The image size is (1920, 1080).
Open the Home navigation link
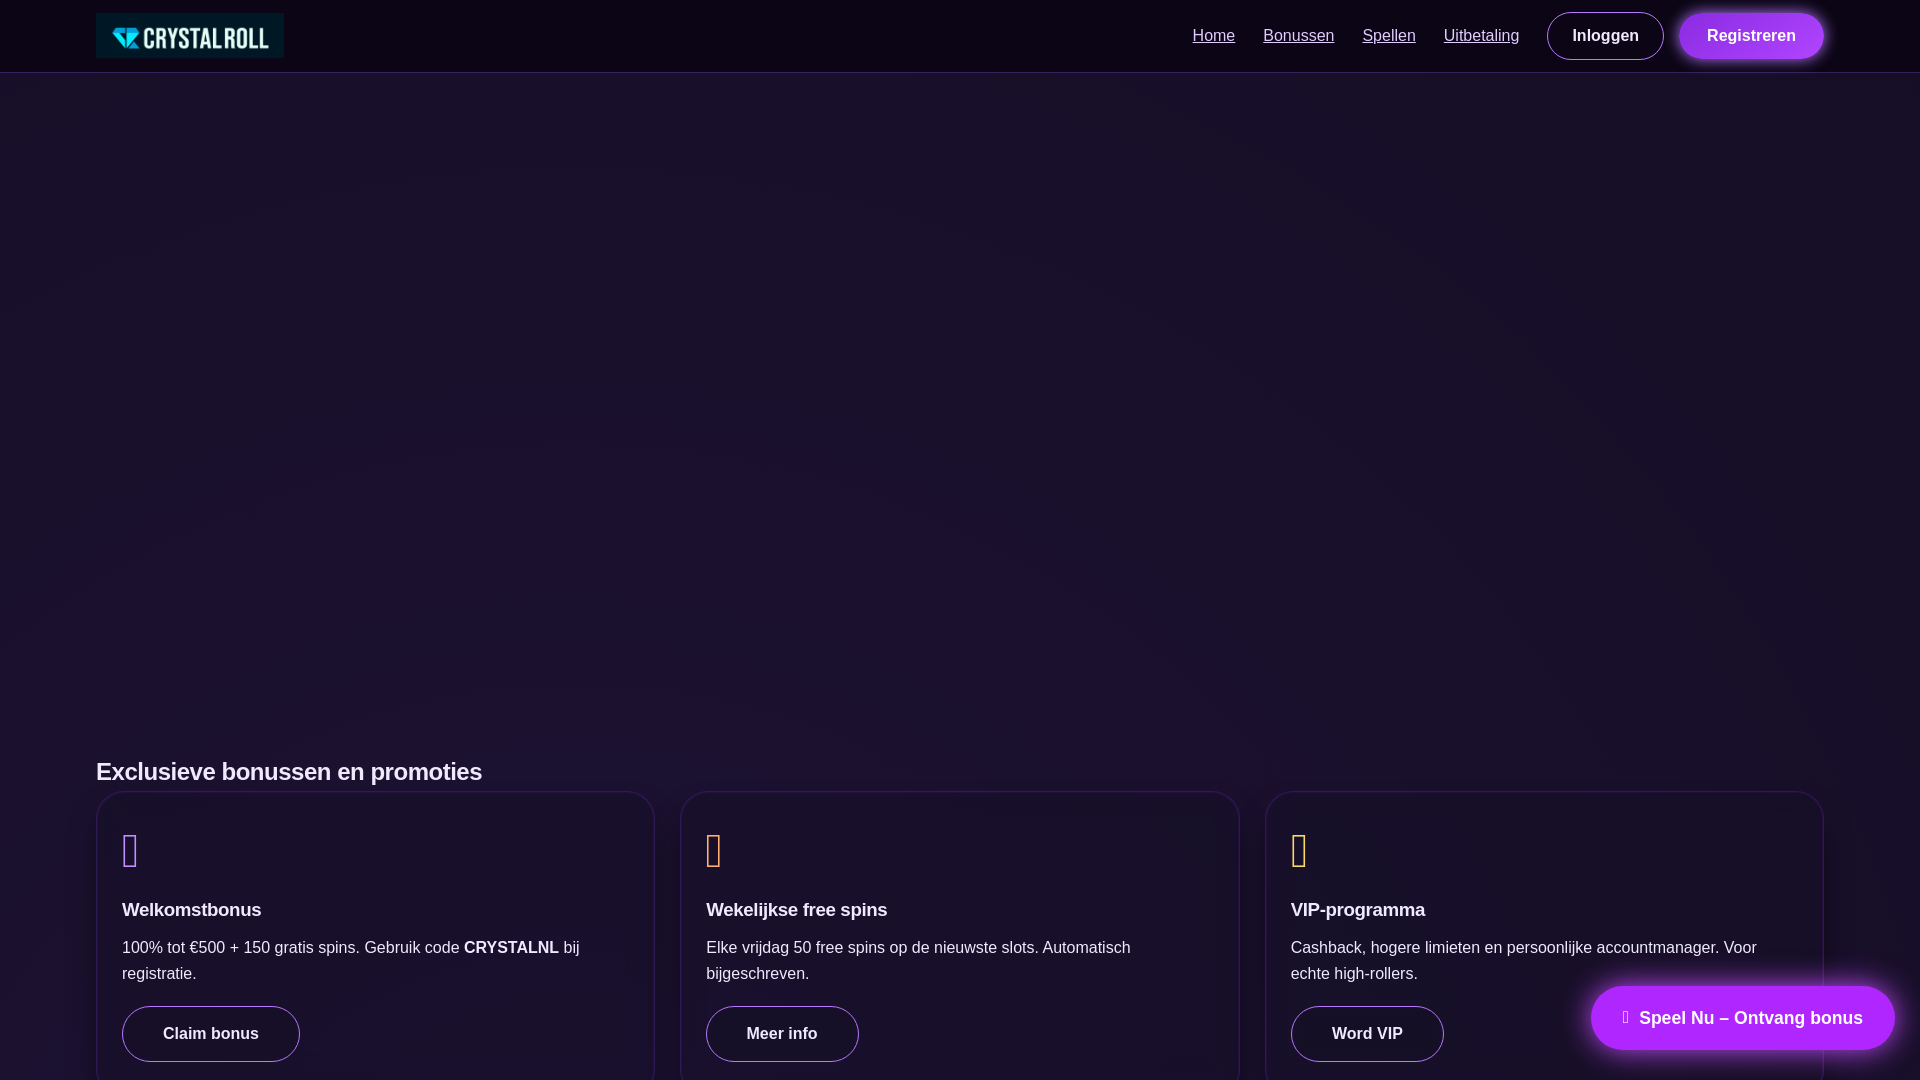tap(1213, 36)
